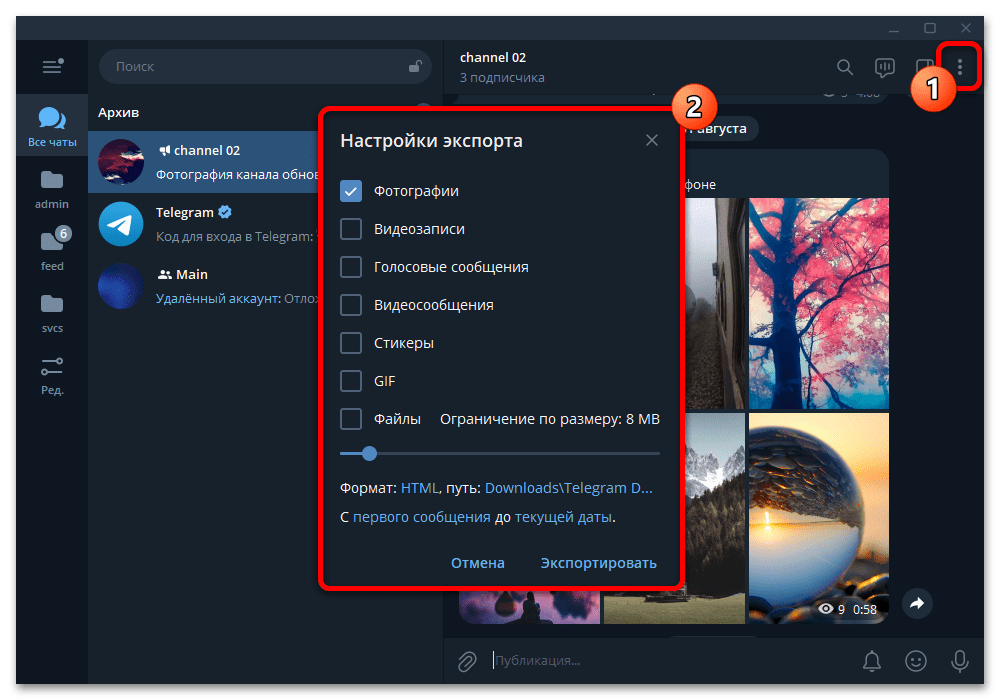Attach a file with the paperclip icon
1000x700 pixels.
[466, 660]
